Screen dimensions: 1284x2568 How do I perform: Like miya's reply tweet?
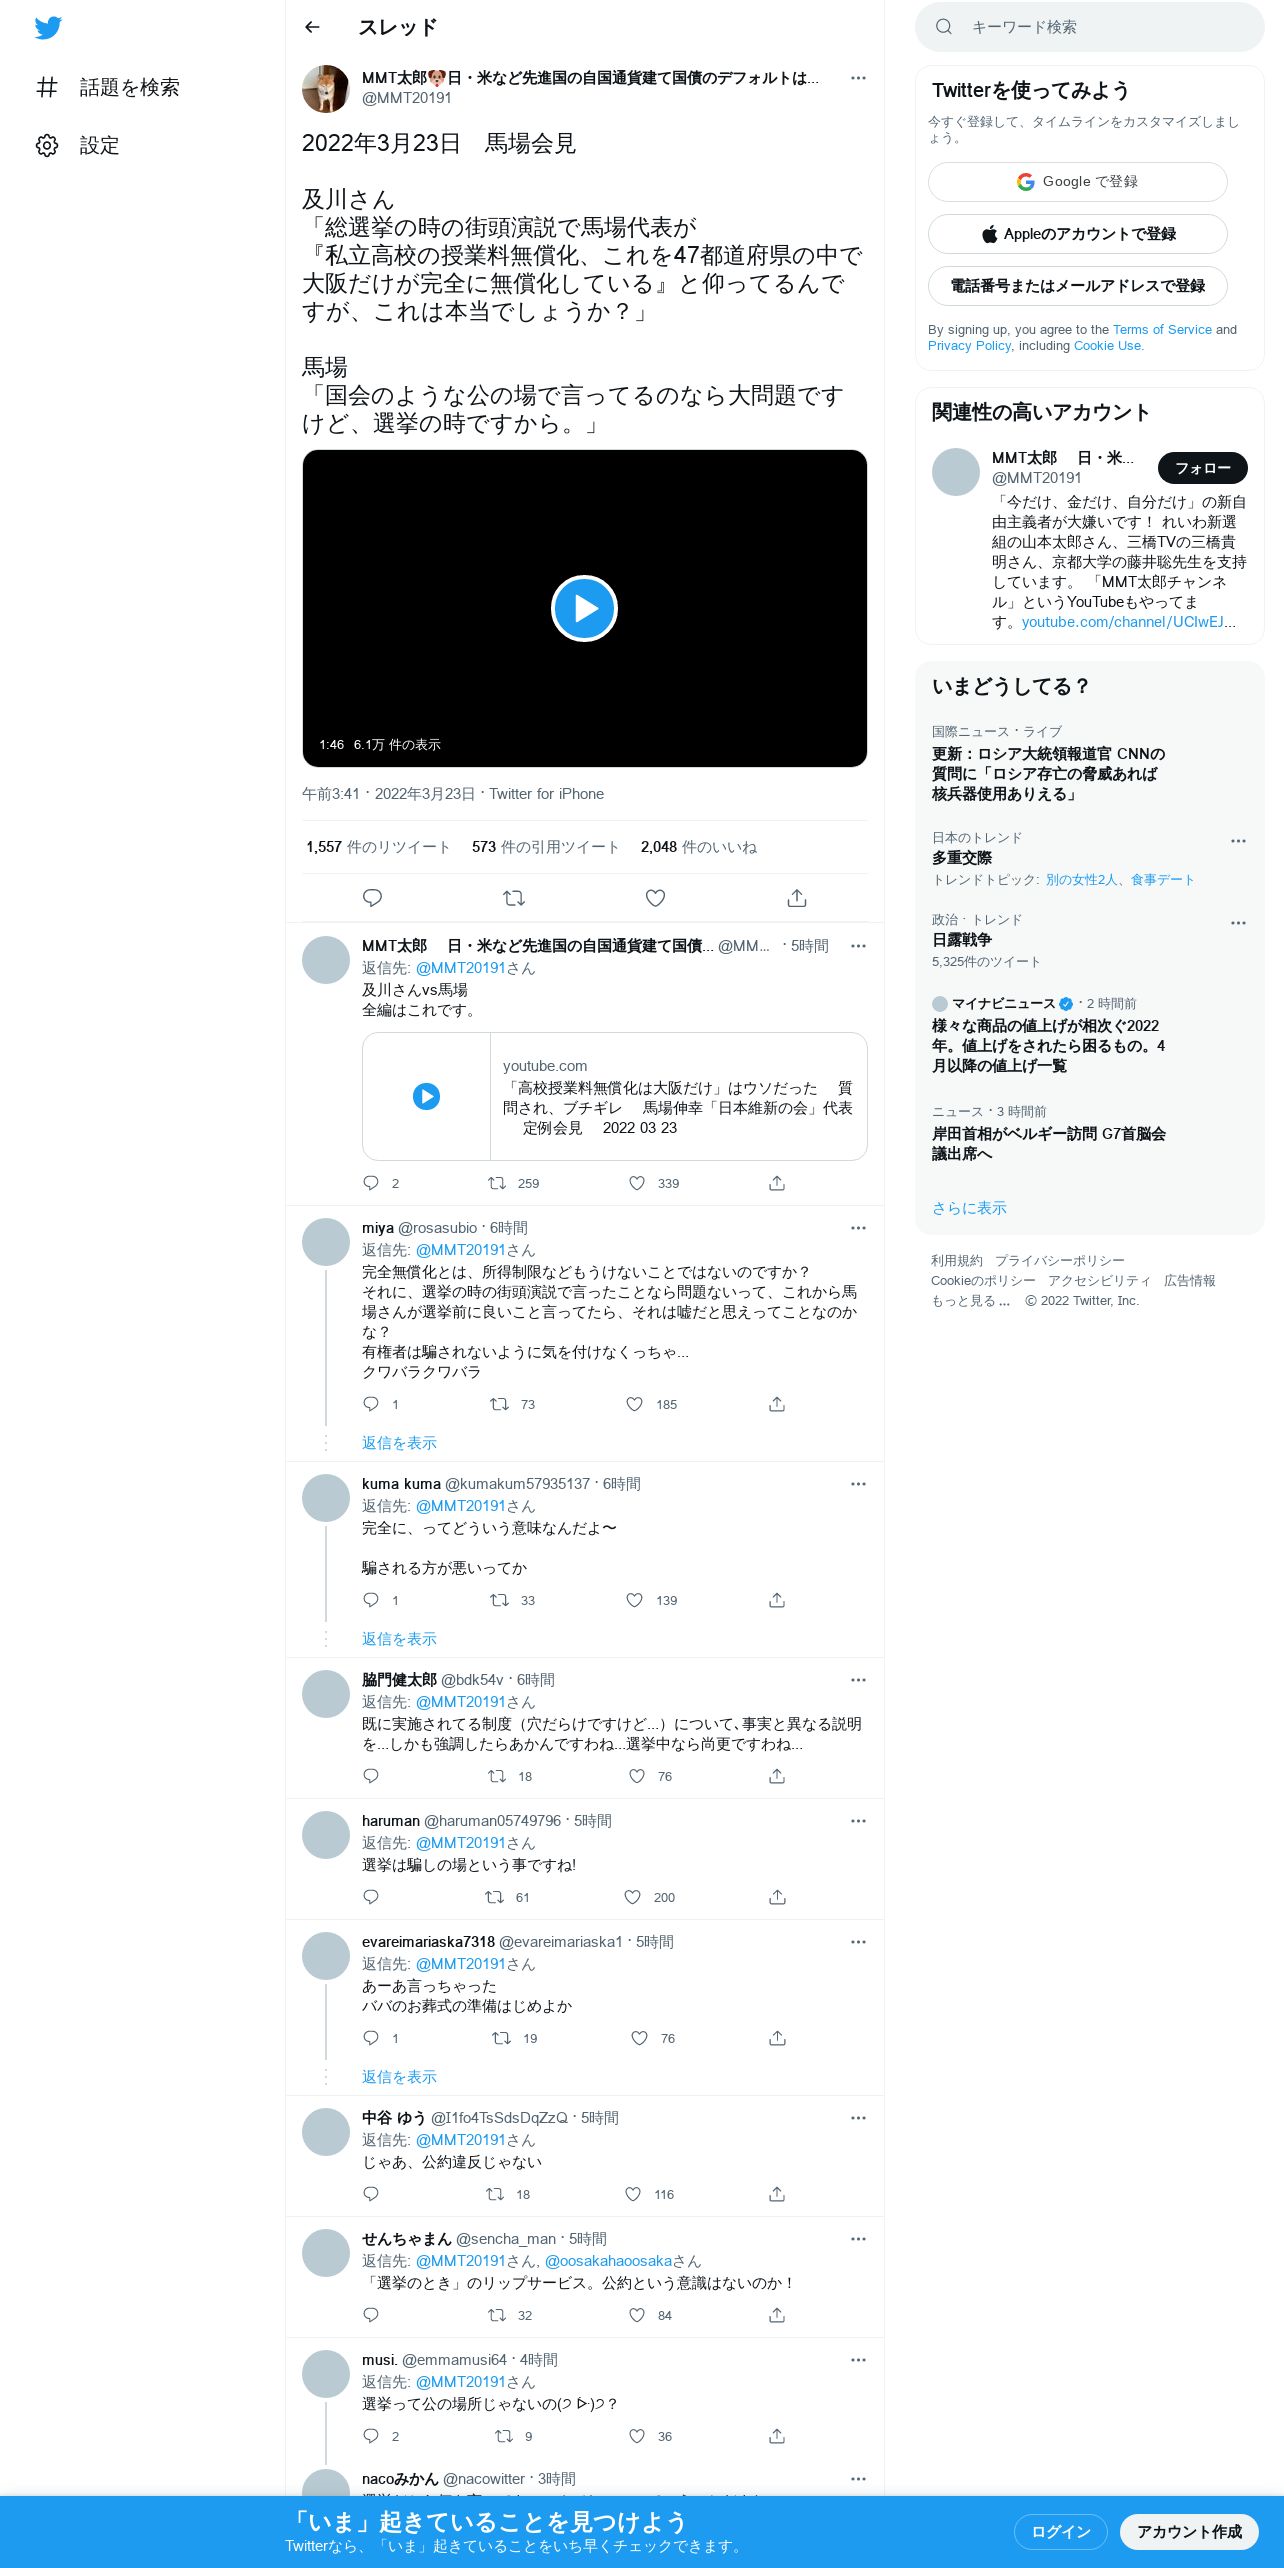[634, 1404]
